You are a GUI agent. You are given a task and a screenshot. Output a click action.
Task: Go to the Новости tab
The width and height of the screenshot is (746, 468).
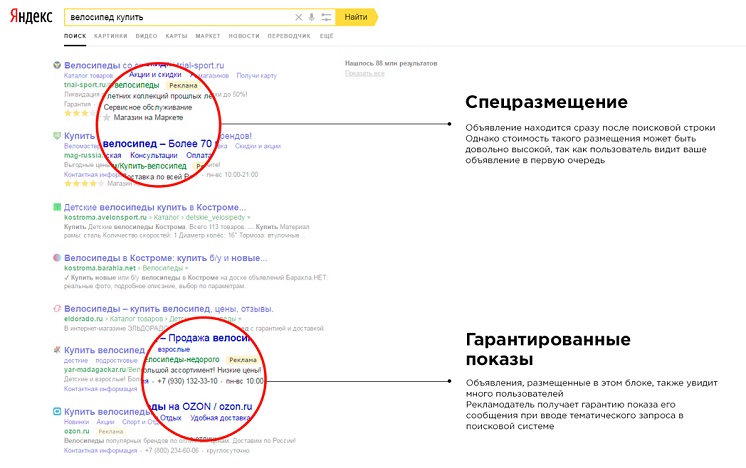point(244,36)
